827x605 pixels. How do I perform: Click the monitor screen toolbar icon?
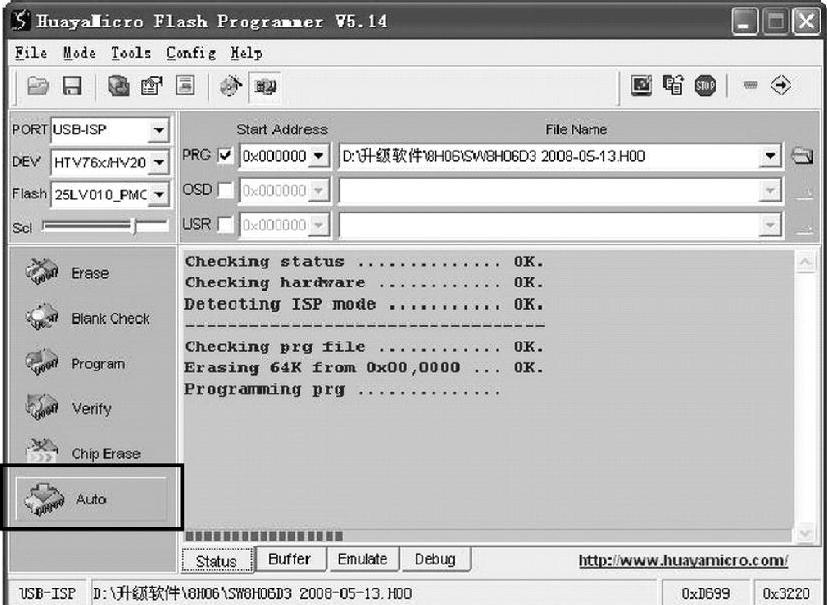click(x=641, y=85)
